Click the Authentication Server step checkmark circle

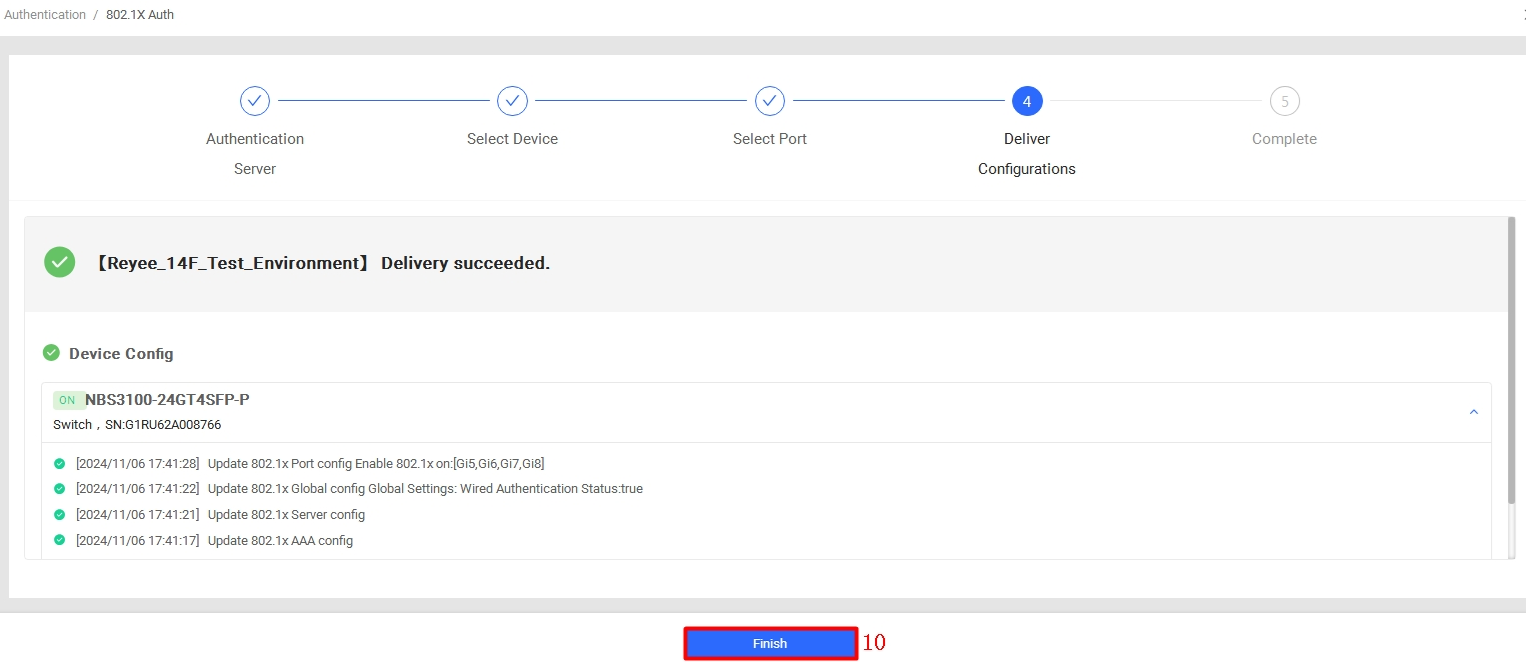coord(255,101)
